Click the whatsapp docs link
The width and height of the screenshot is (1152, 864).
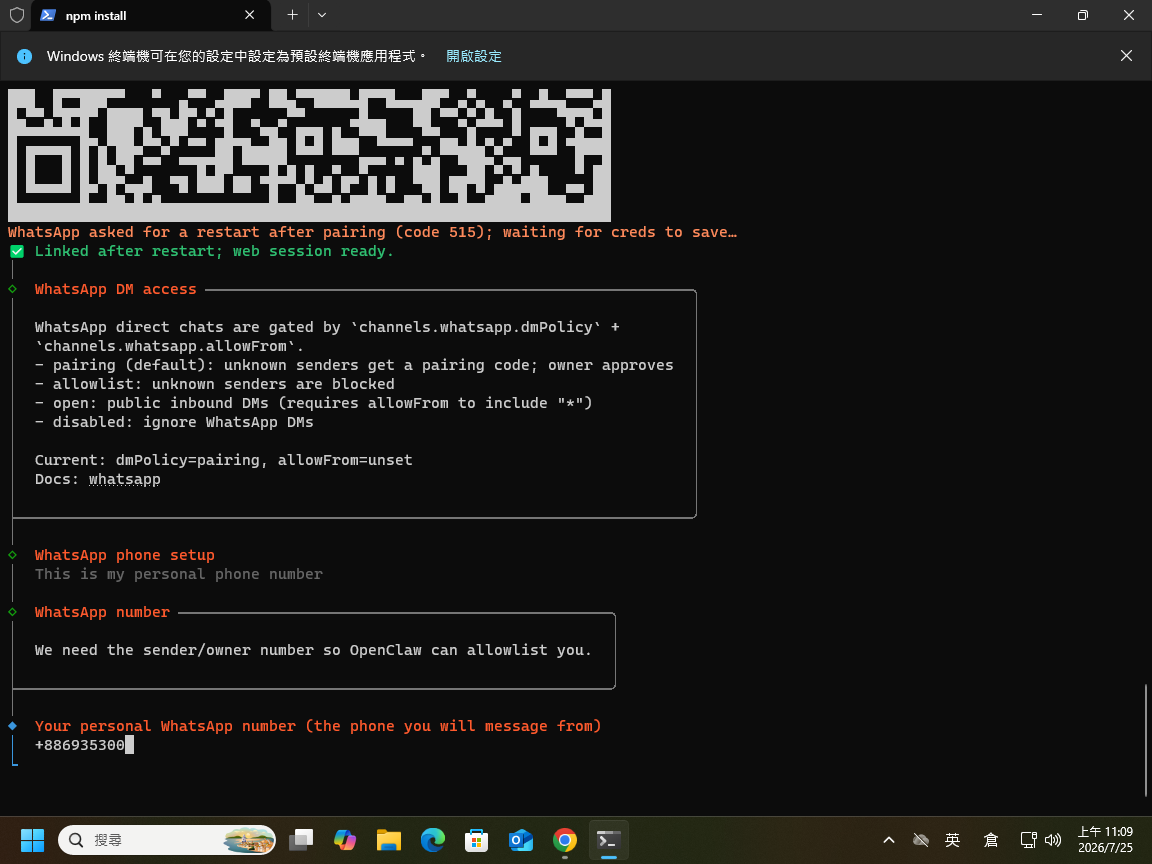[124, 479]
